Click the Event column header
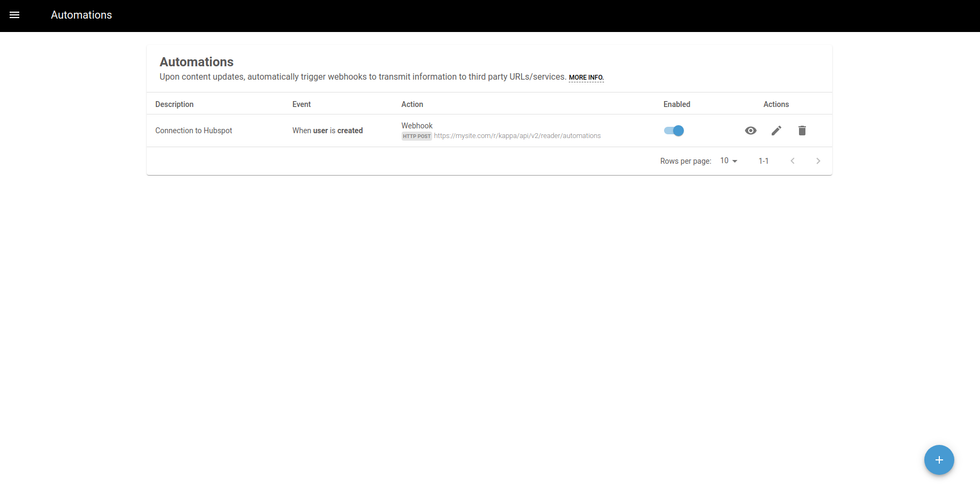 301,104
